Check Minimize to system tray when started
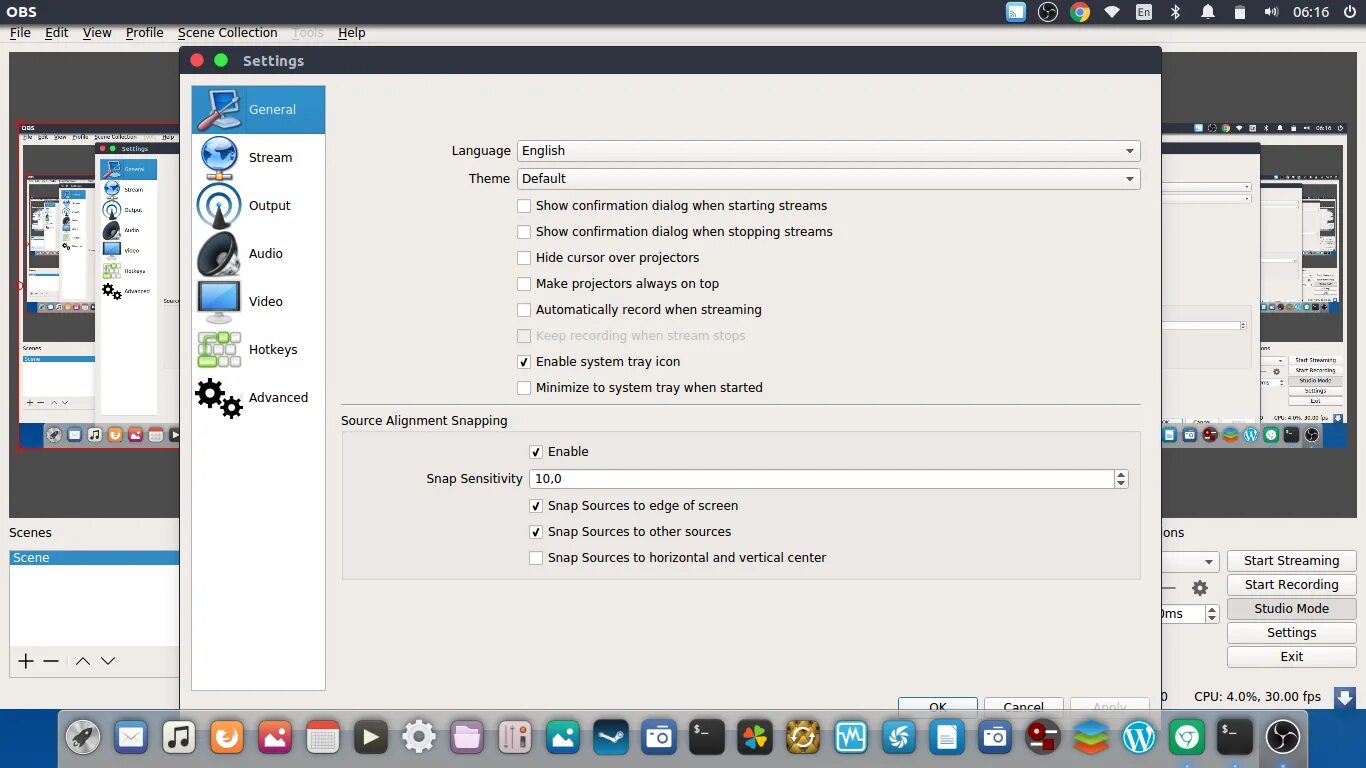The width and height of the screenshot is (1366, 768). click(524, 388)
